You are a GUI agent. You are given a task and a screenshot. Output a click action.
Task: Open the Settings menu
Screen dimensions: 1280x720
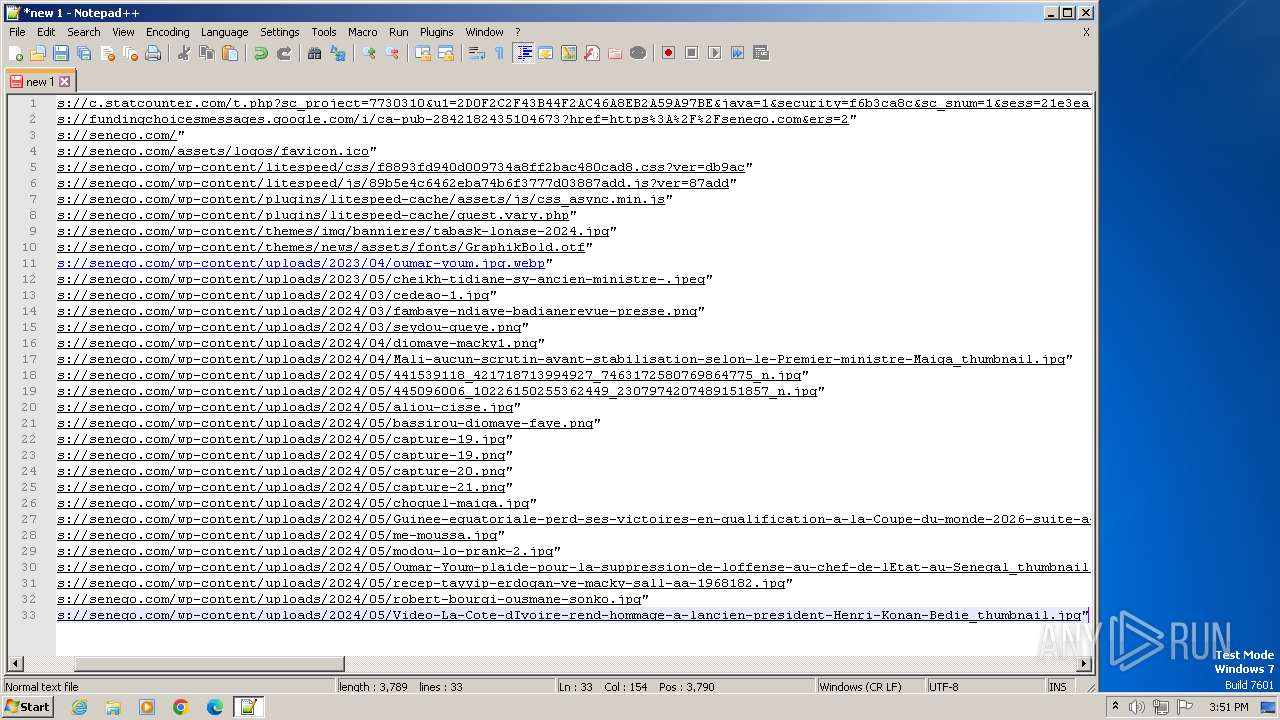[x=280, y=32]
